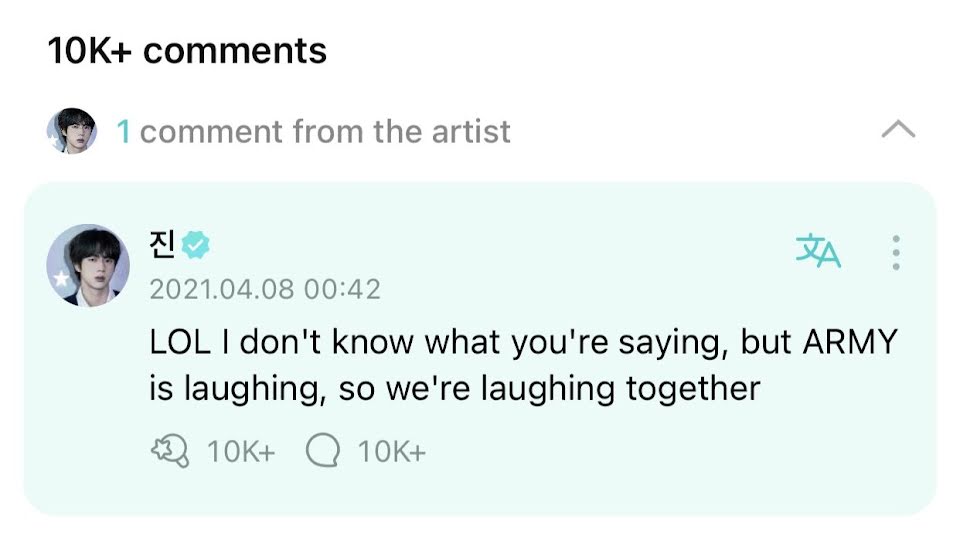Tap the reply speech bubble icon
Screen dimensions: 960x540
pyautogui.click(x=322, y=452)
